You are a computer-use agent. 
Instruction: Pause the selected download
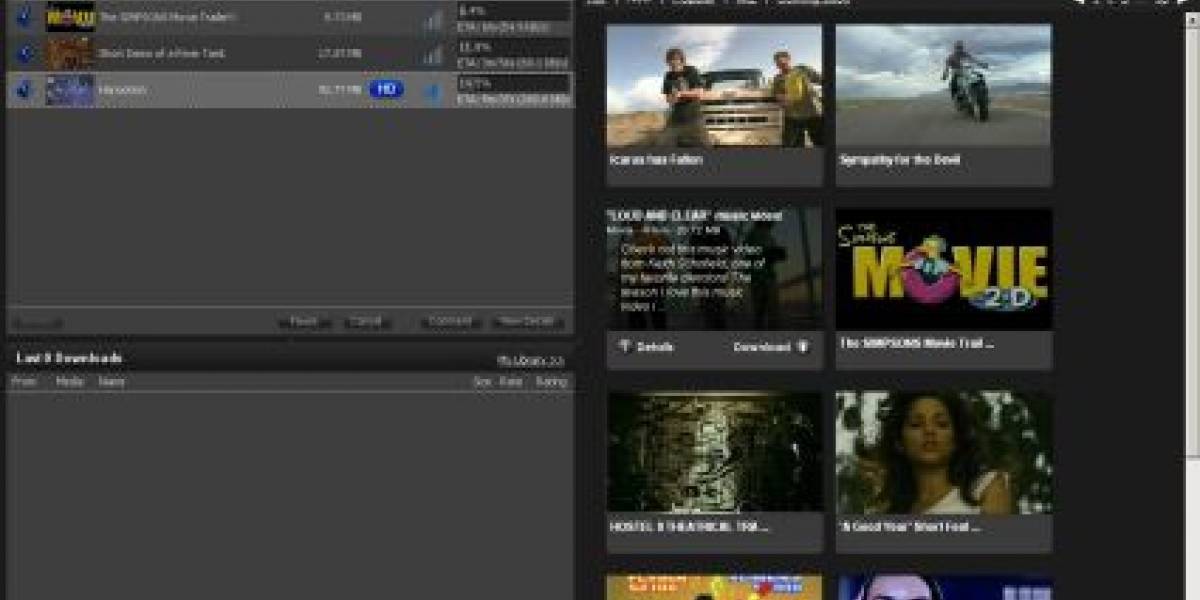pos(304,322)
